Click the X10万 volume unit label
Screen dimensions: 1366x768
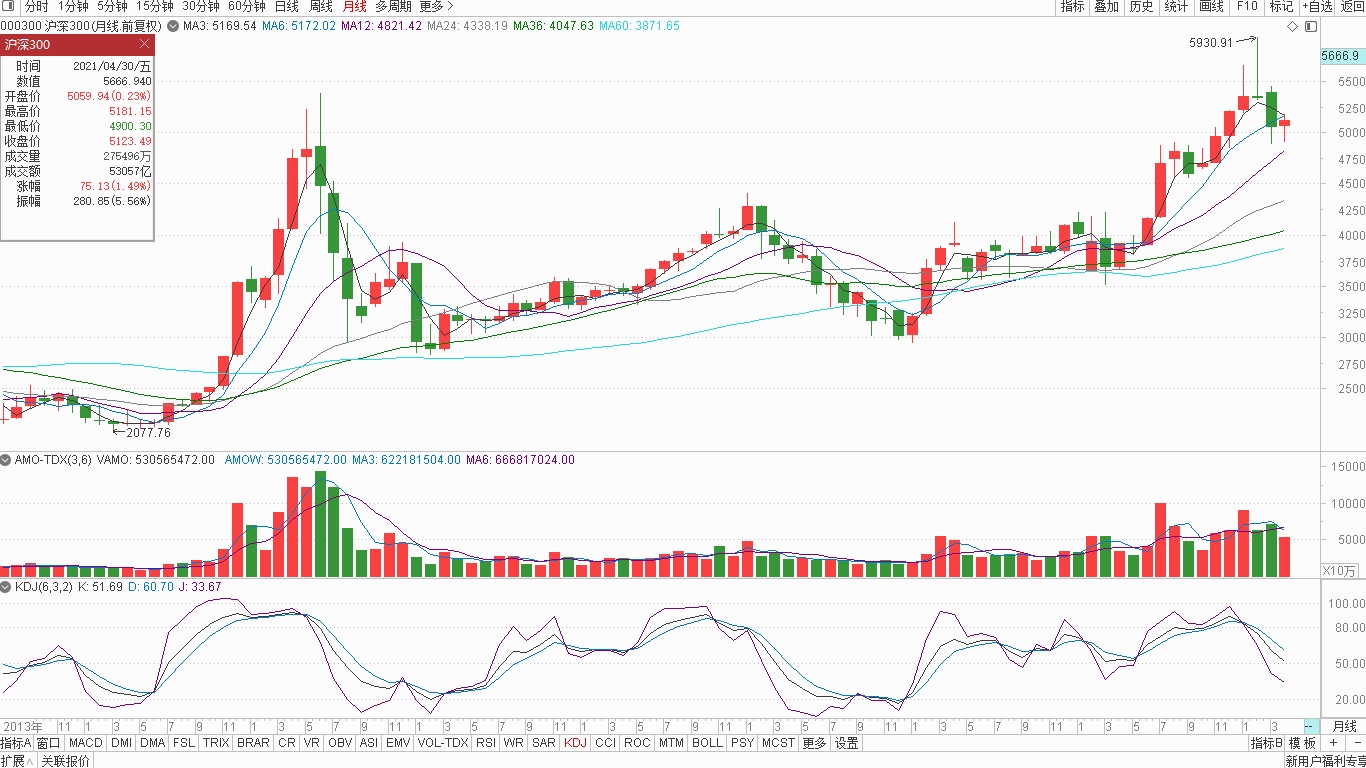pyautogui.click(x=1339, y=570)
